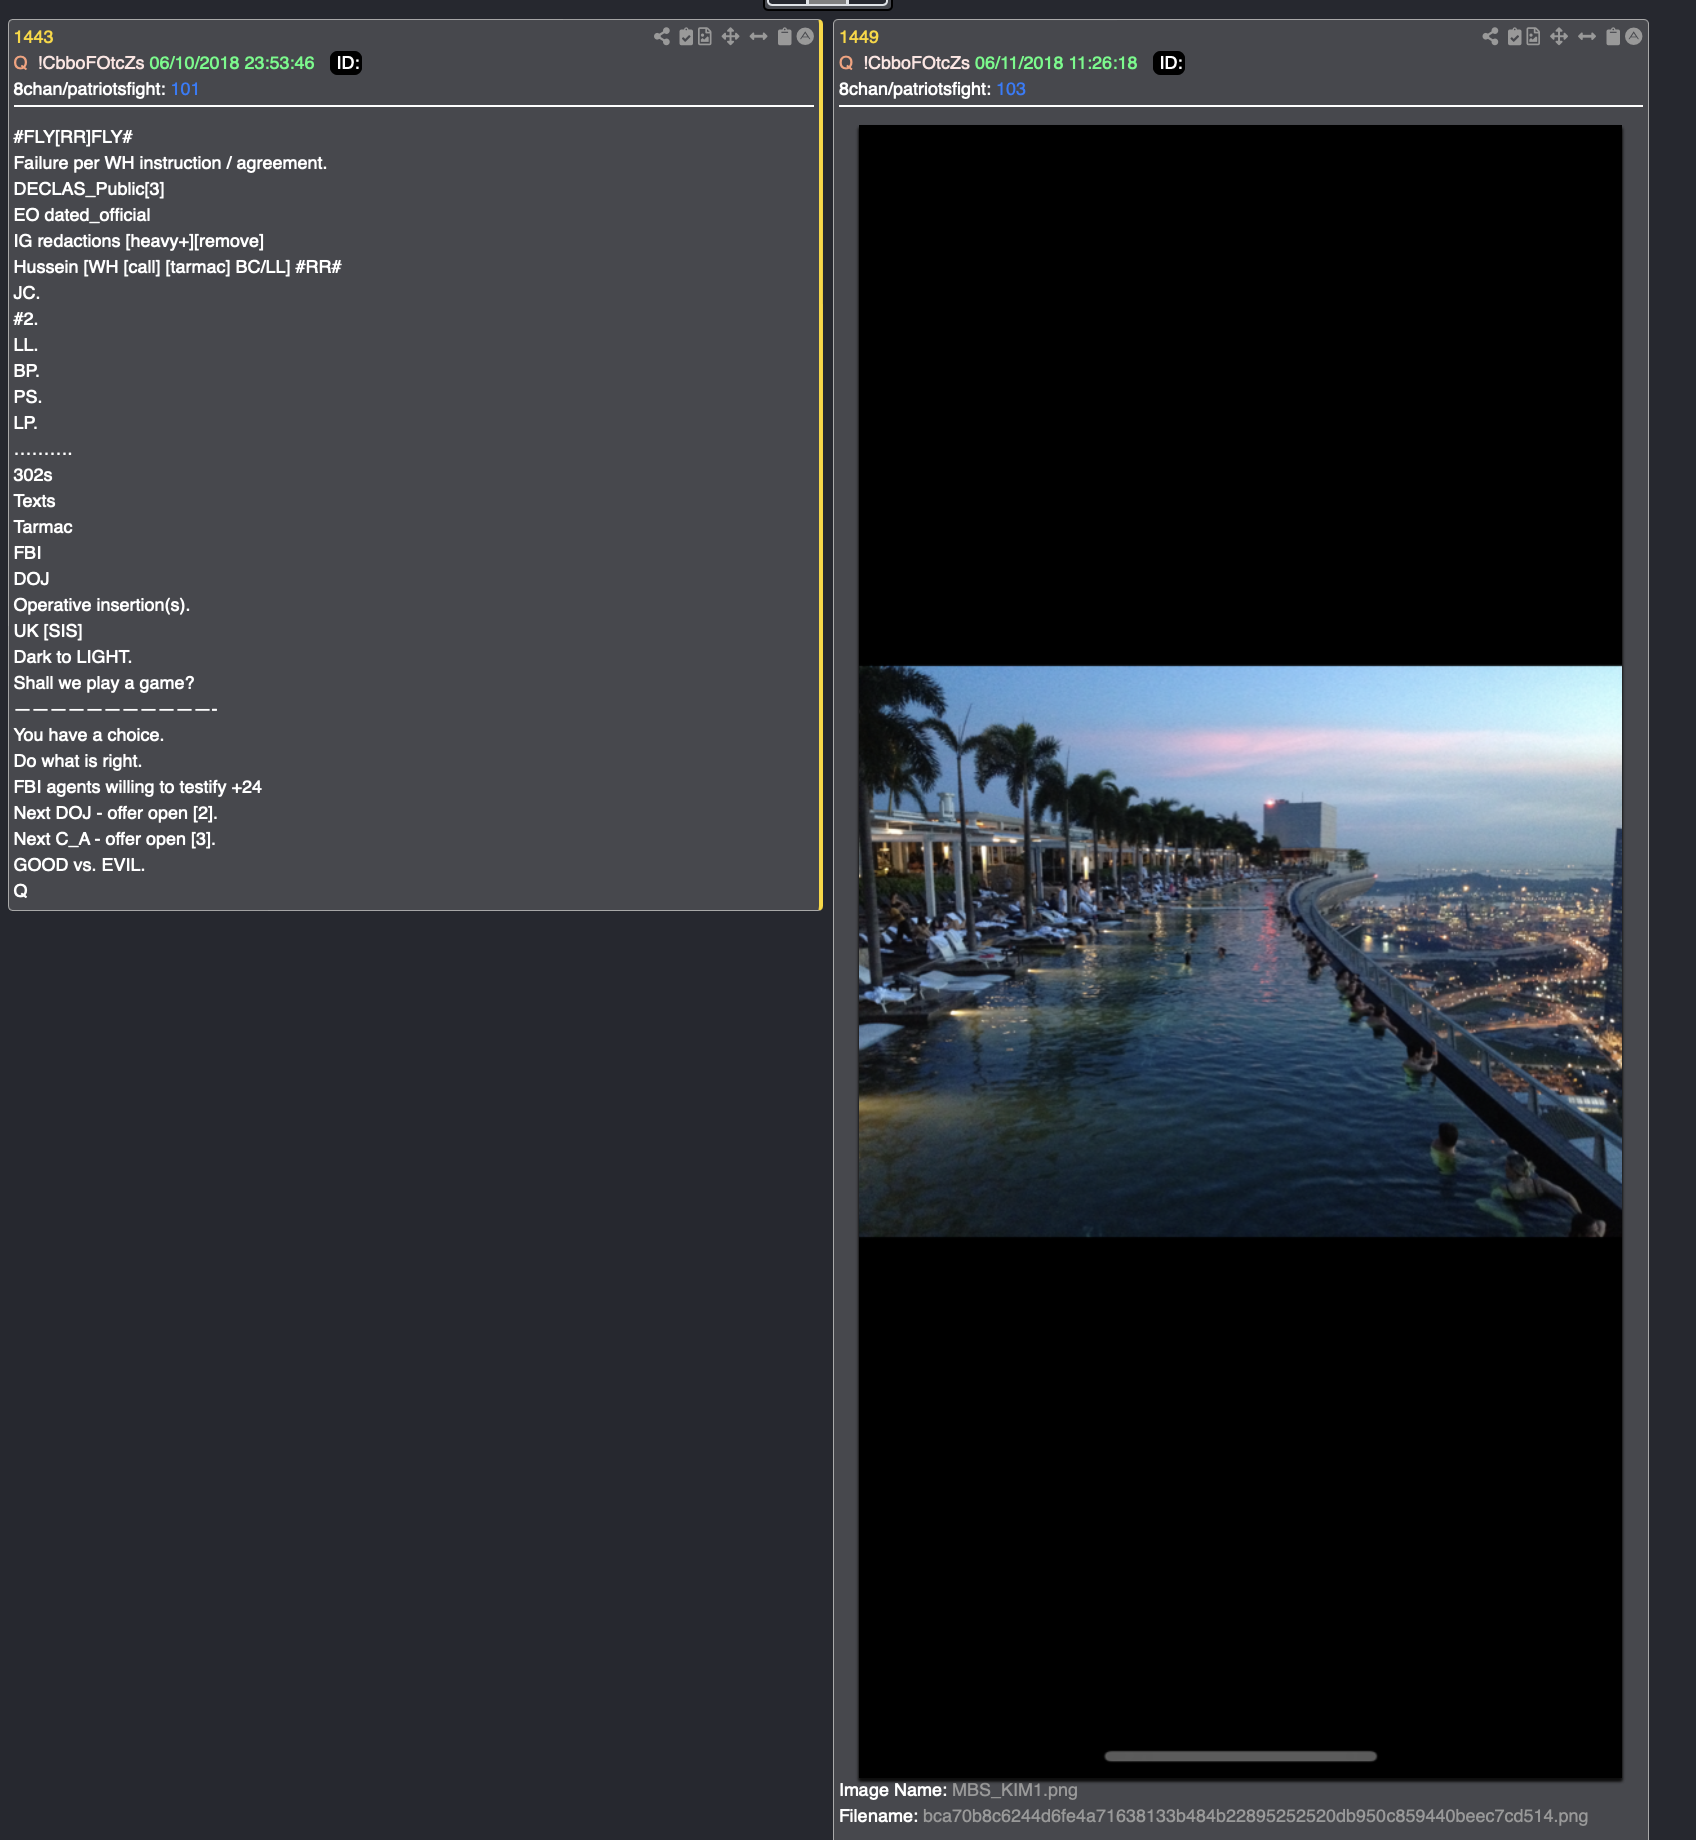Click the line 'Dark to LIGHT.'
Screen dimensions: 1696x1840
point(73,657)
